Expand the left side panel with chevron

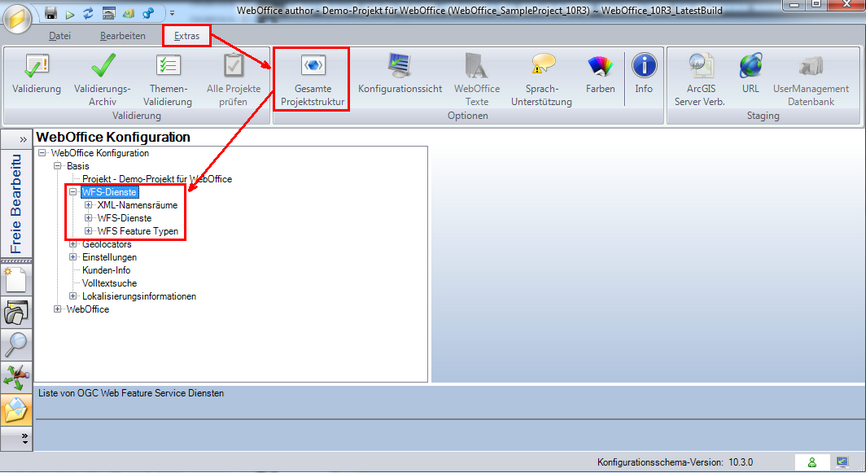23,139
